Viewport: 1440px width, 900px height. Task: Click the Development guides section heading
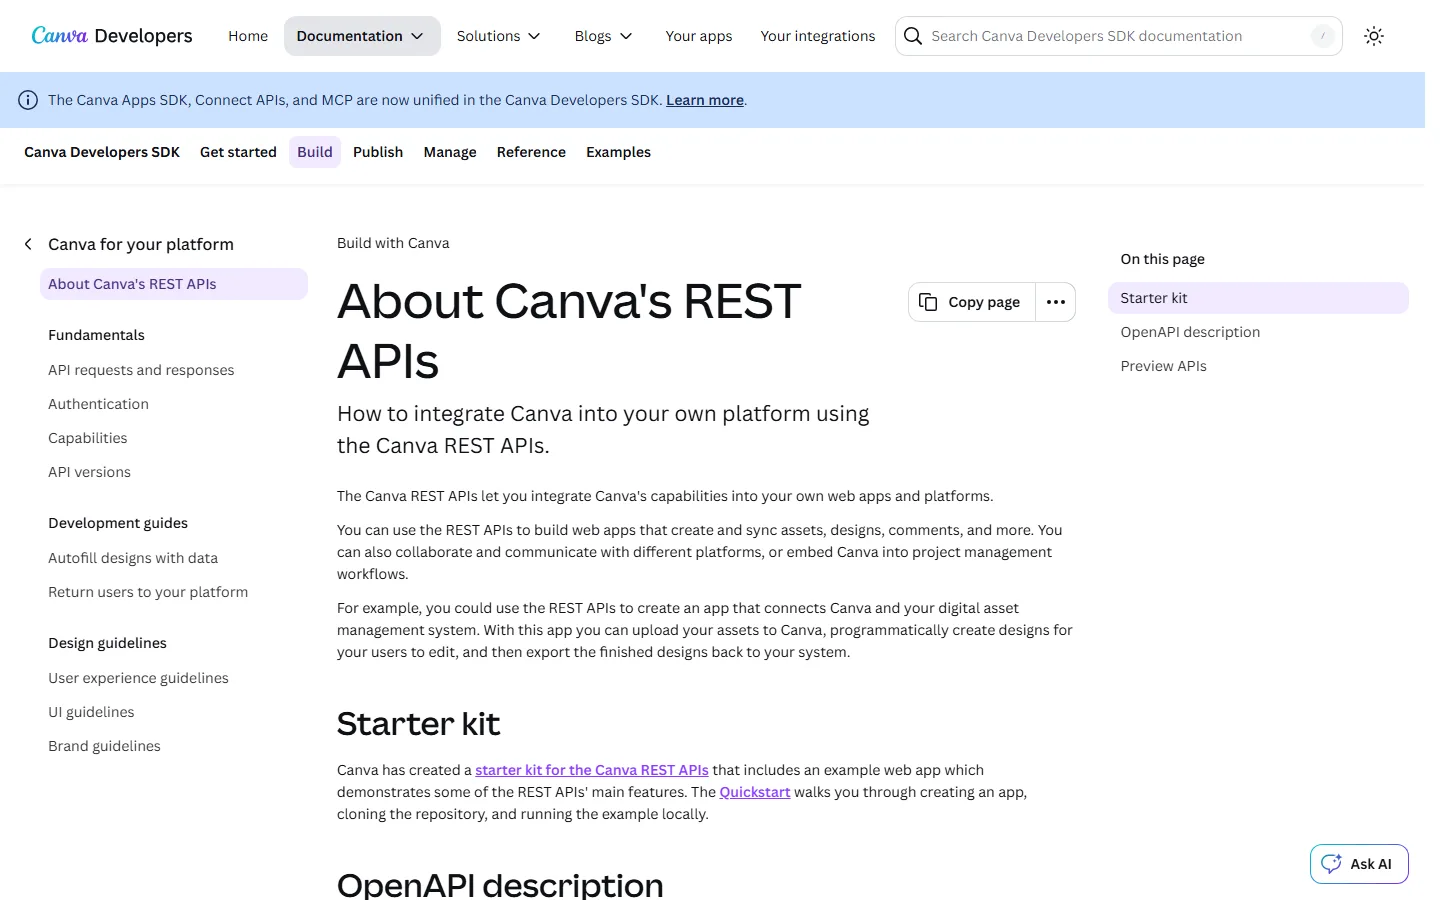tap(118, 523)
